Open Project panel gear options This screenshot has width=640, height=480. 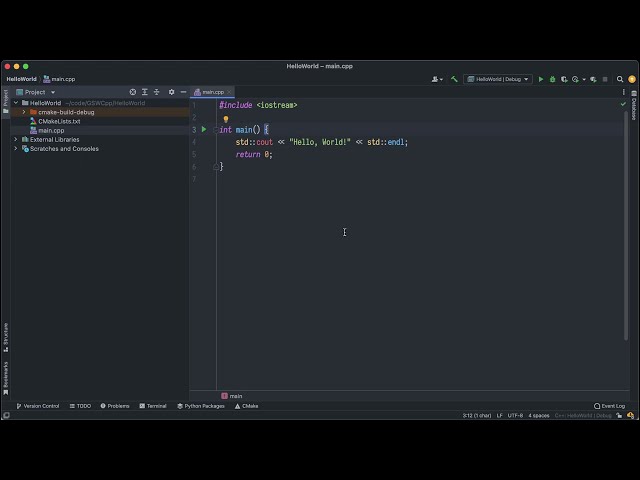coord(171,92)
